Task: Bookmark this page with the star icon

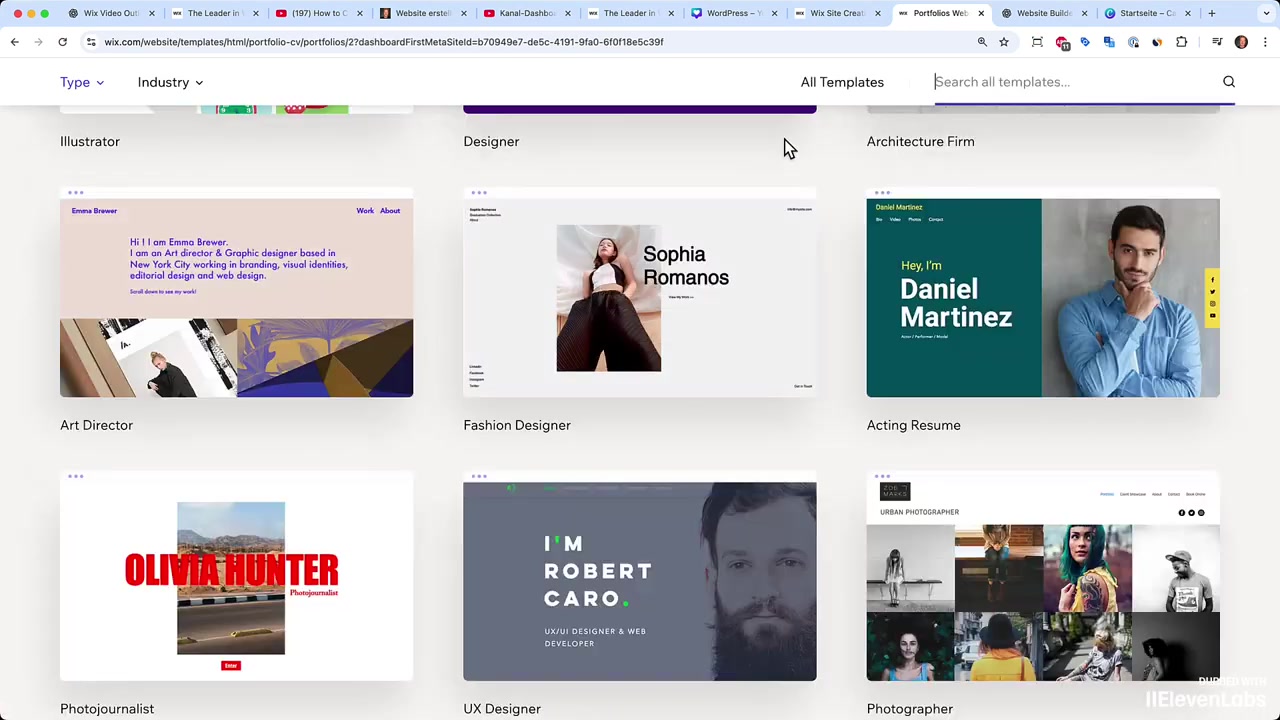Action: (1004, 42)
